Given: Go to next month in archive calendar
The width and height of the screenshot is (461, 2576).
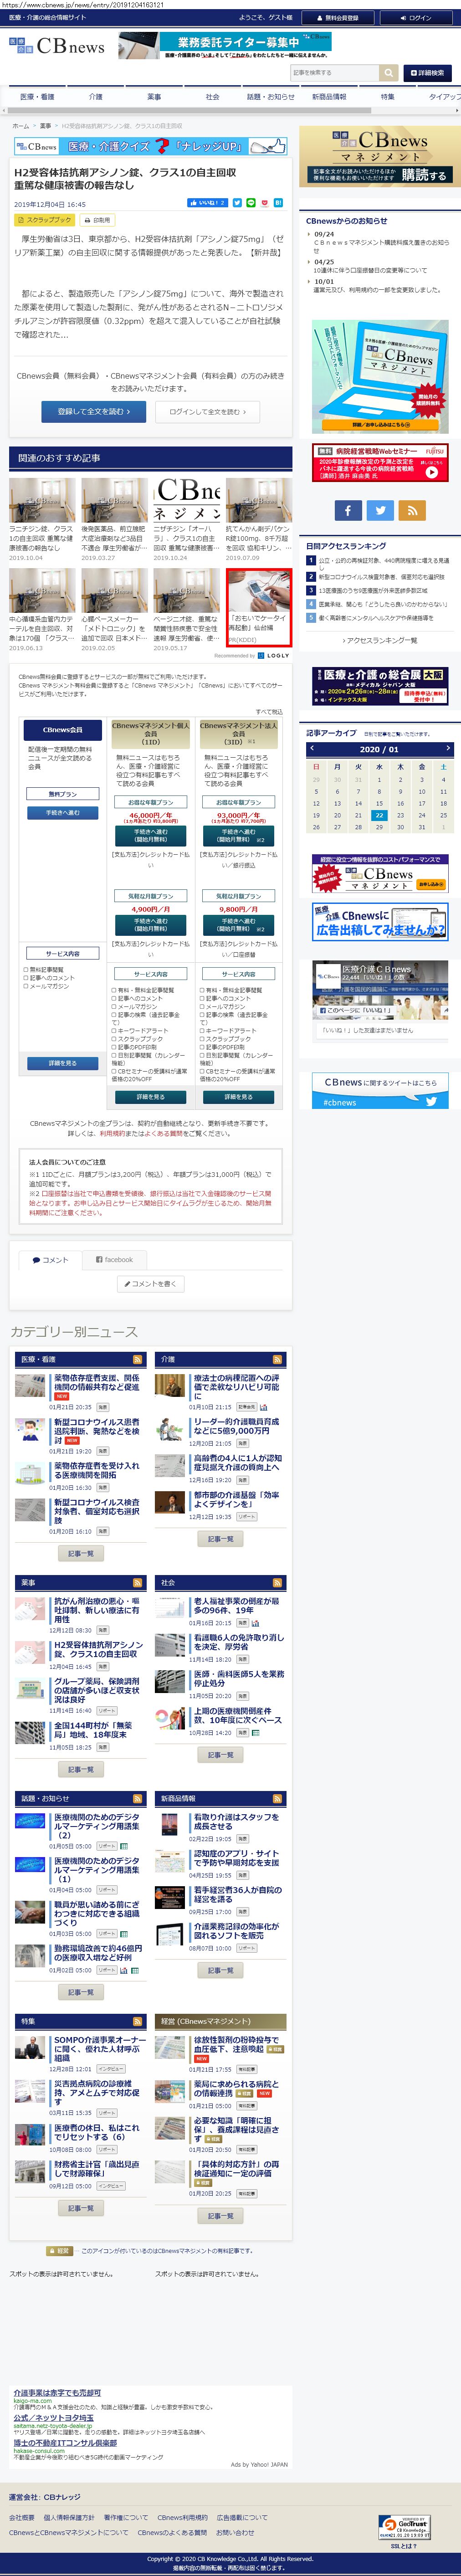Looking at the screenshot, I should 447,748.
